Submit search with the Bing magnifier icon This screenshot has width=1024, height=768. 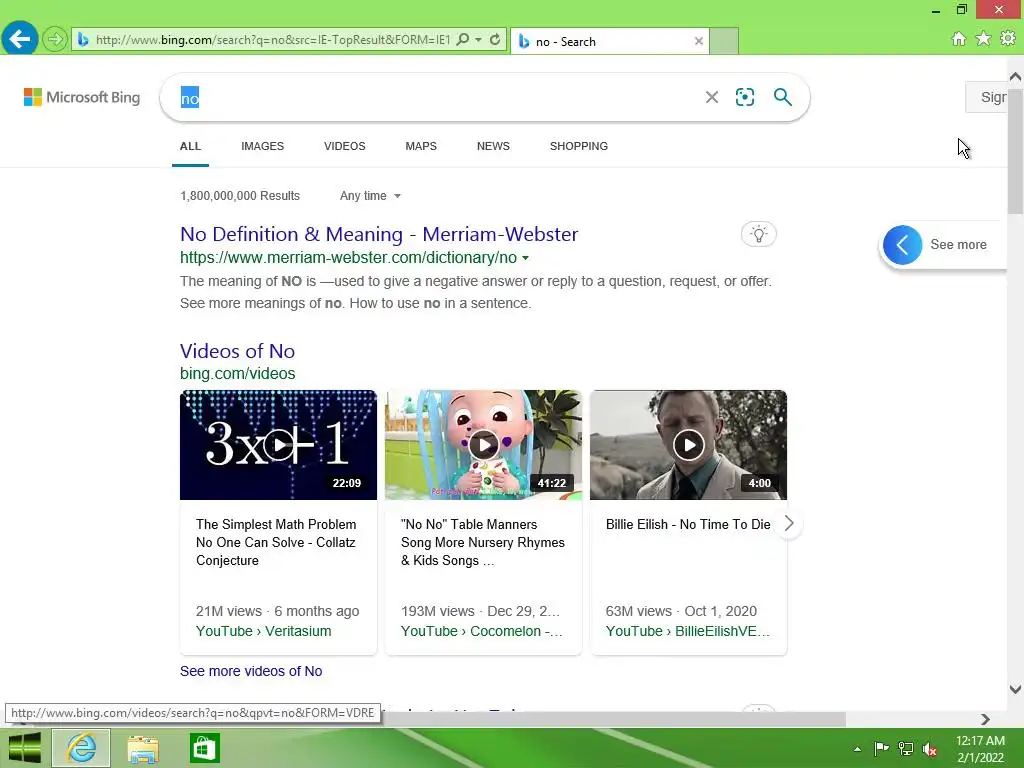[782, 97]
